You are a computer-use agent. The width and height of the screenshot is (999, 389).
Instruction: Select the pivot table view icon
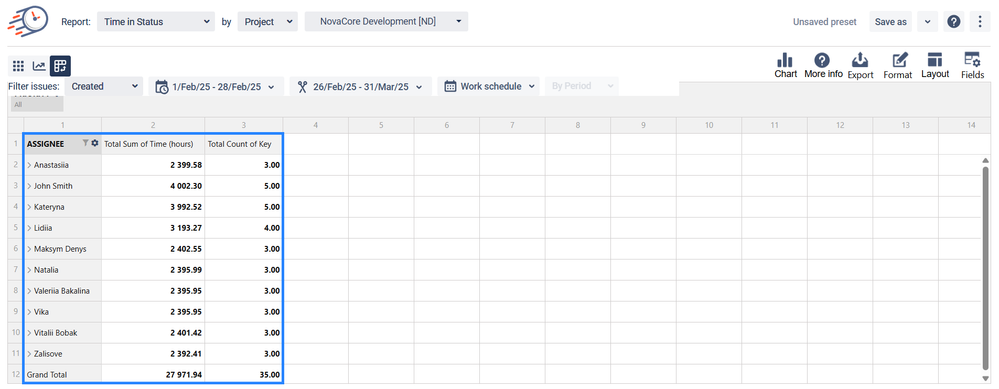coord(61,66)
